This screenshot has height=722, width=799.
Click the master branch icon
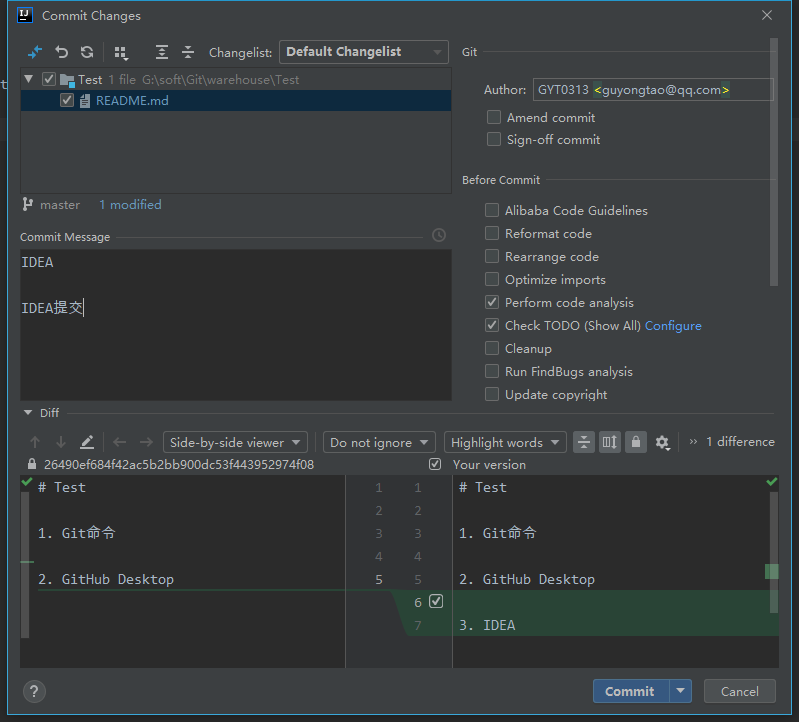click(x=28, y=204)
